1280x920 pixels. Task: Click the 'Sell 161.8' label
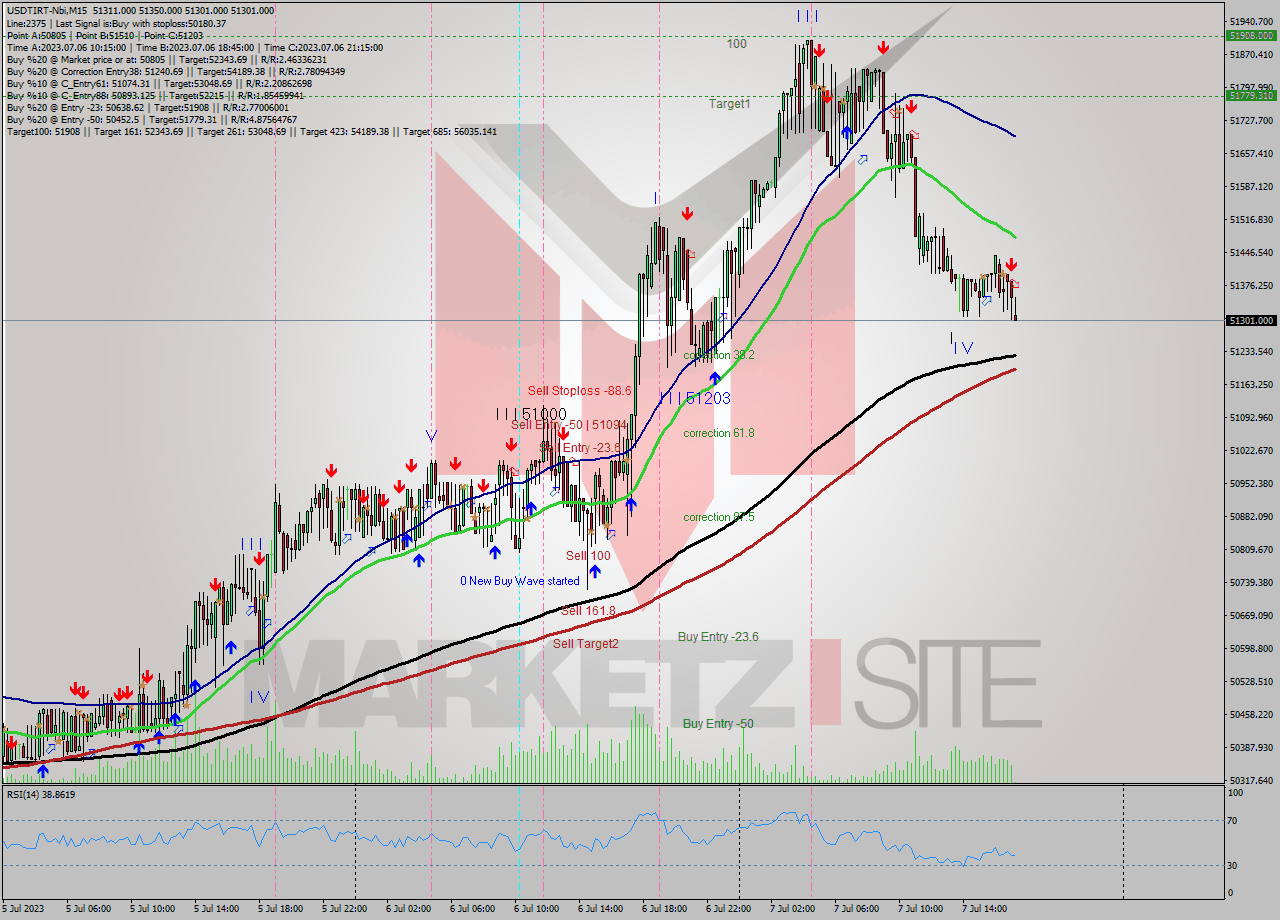pos(588,610)
